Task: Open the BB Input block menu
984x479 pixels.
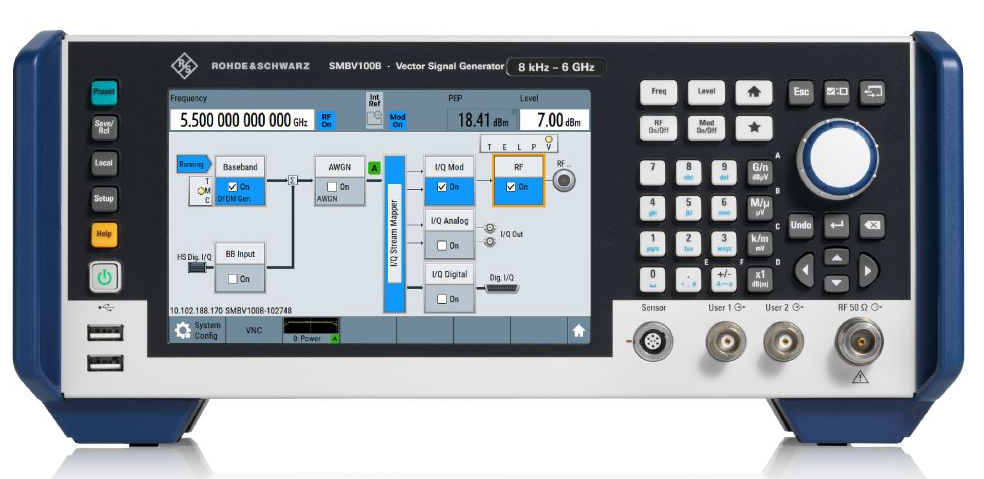Action: coord(240,254)
